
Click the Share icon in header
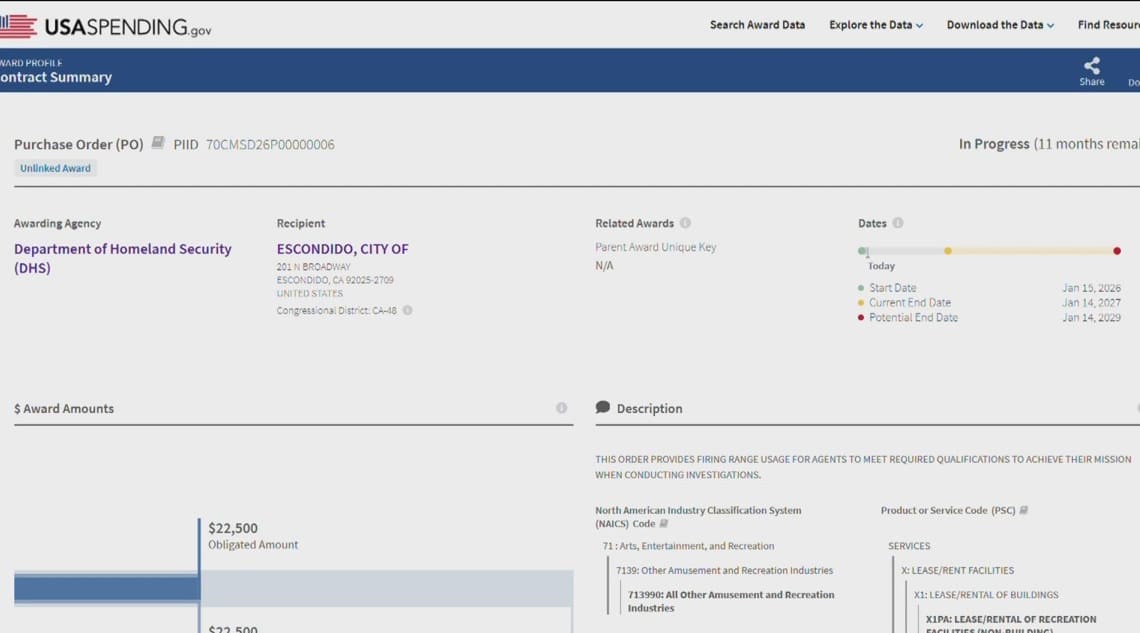pos(1091,66)
